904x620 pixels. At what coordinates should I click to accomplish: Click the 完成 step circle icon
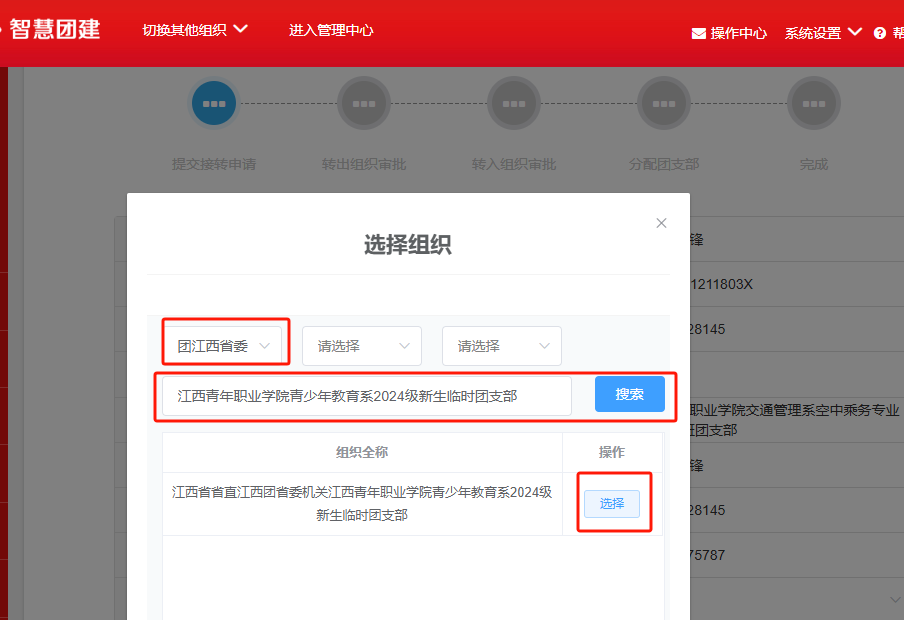tap(814, 103)
